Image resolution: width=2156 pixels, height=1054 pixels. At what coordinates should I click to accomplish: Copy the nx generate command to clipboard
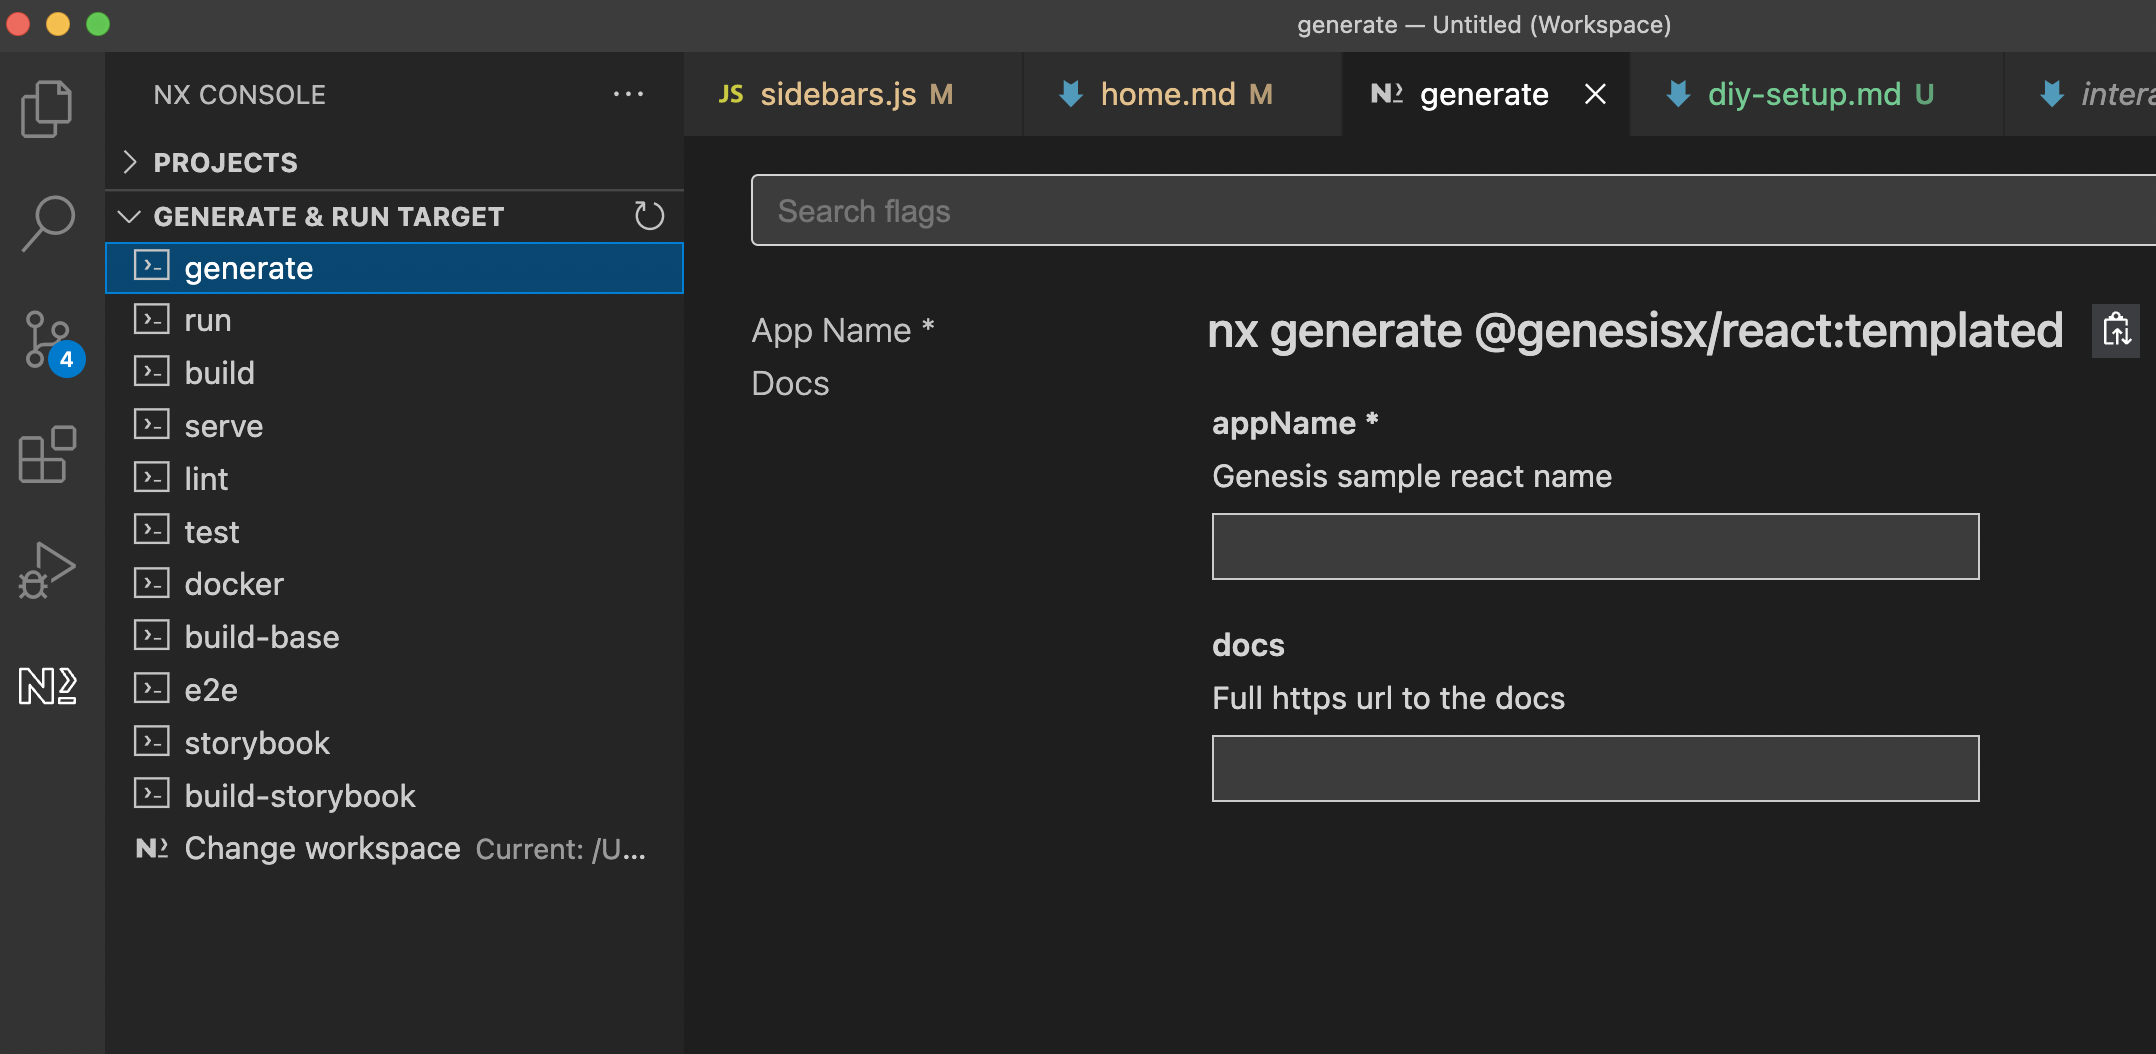pos(2116,330)
